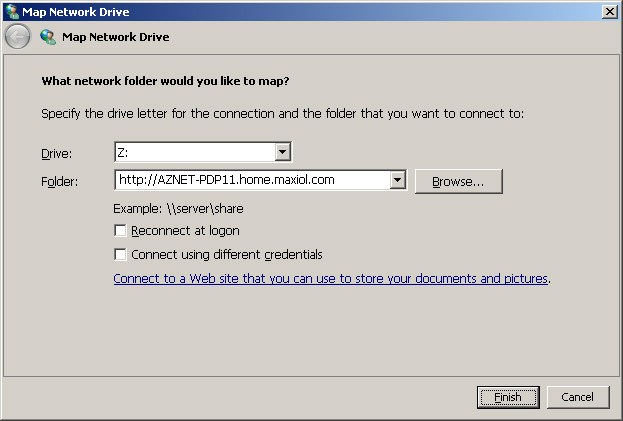623x421 pixels.
Task: Click the network drive icon beside the header title
Action: [x=47, y=37]
